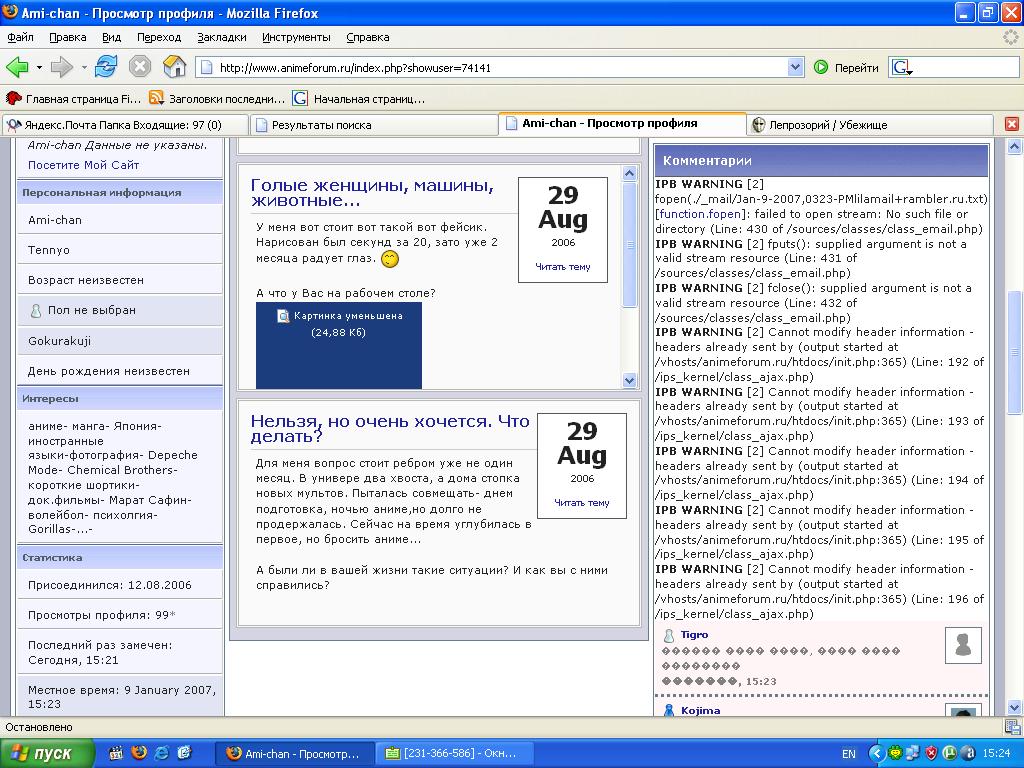Switch to the Результаты поиска tab
This screenshot has width=1024, height=768.
point(374,125)
